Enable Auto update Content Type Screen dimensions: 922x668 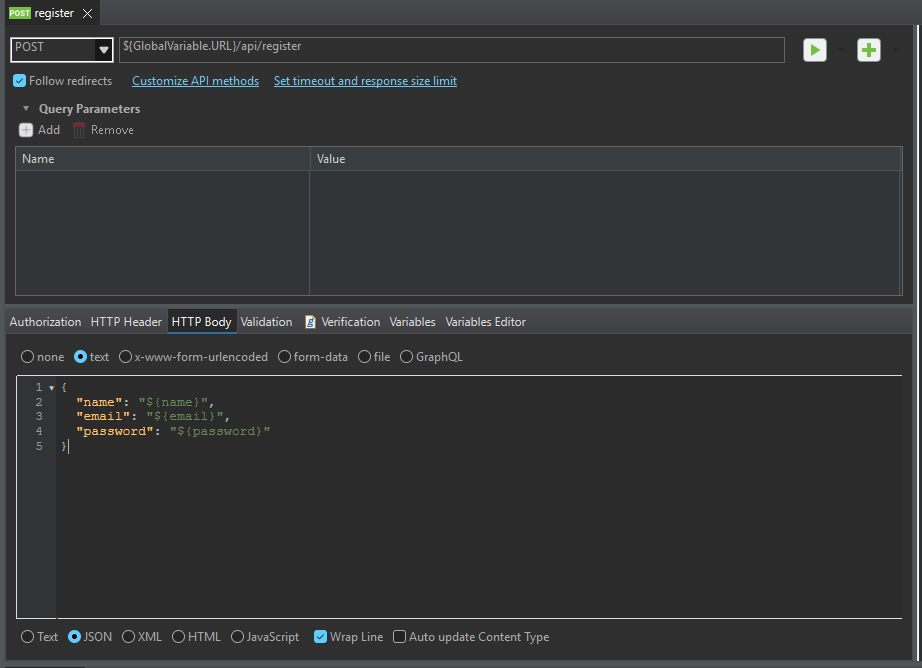pos(399,637)
